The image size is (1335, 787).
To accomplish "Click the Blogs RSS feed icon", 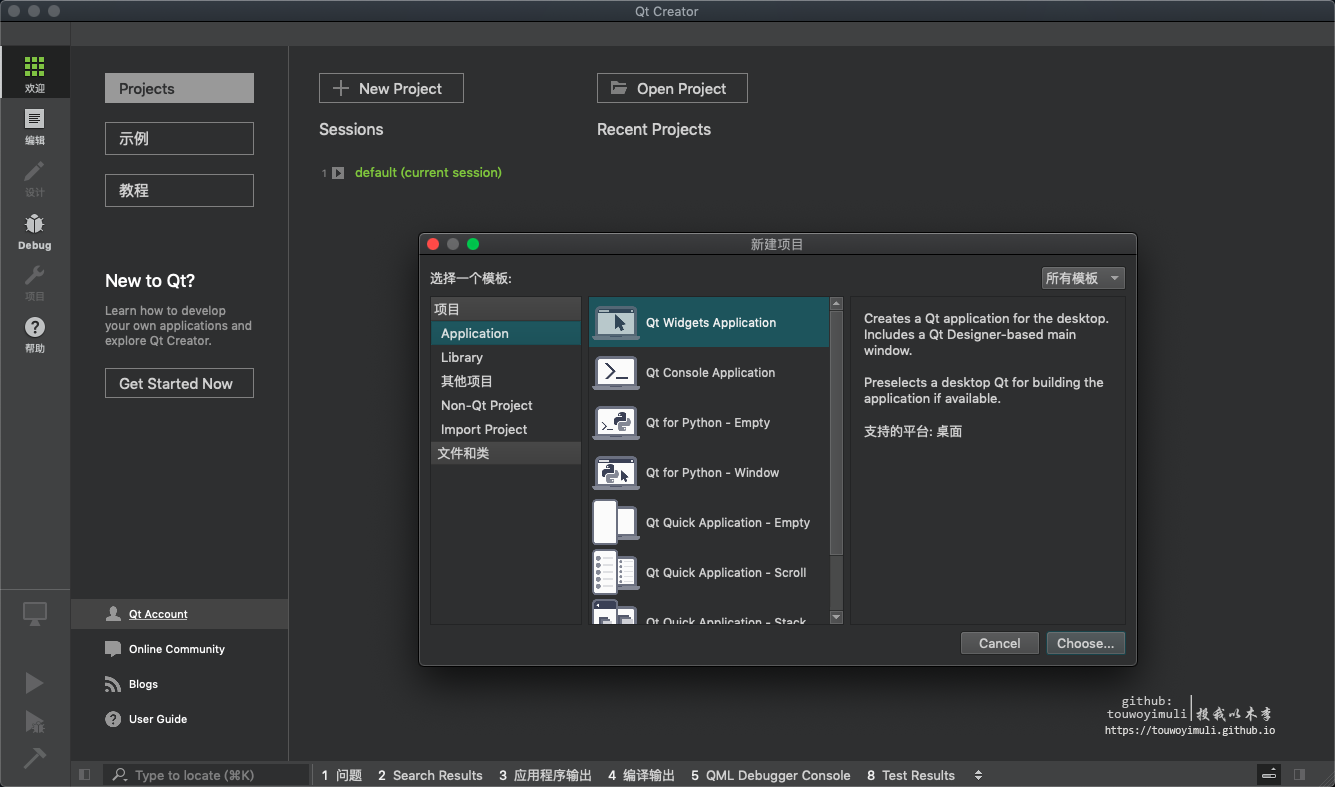I will 113,684.
